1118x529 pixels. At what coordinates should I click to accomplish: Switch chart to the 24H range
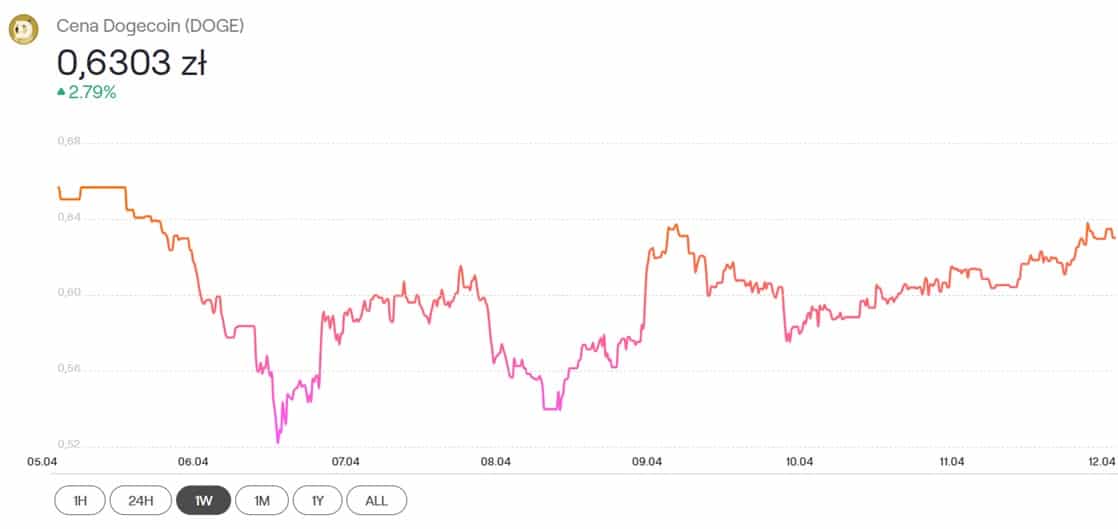coord(140,500)
